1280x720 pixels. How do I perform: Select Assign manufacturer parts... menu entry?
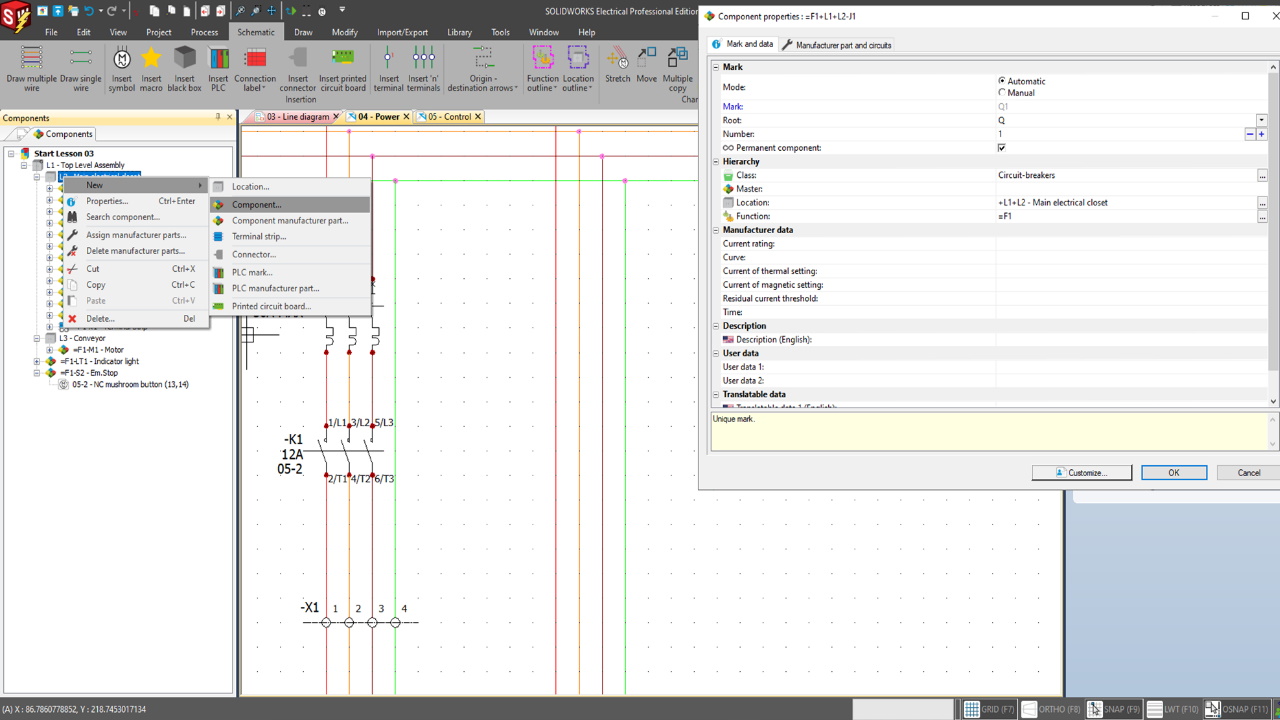(x=135, y=235)
